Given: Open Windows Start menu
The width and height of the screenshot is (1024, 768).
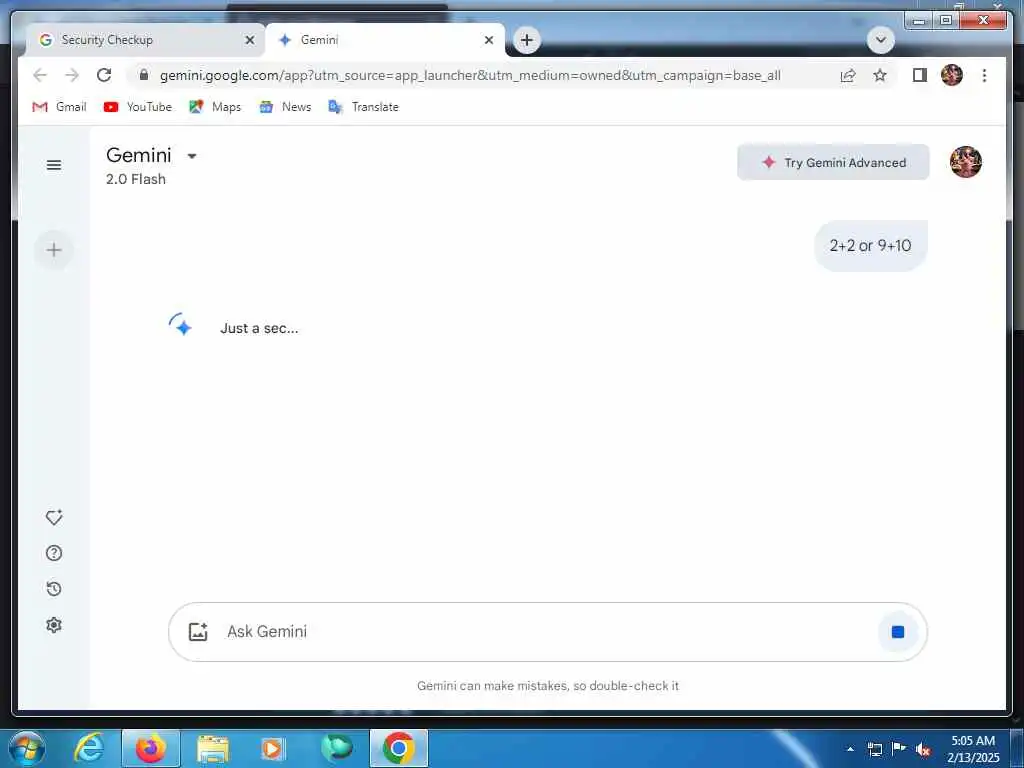Looking at the screenshot, I should (26, 748).
